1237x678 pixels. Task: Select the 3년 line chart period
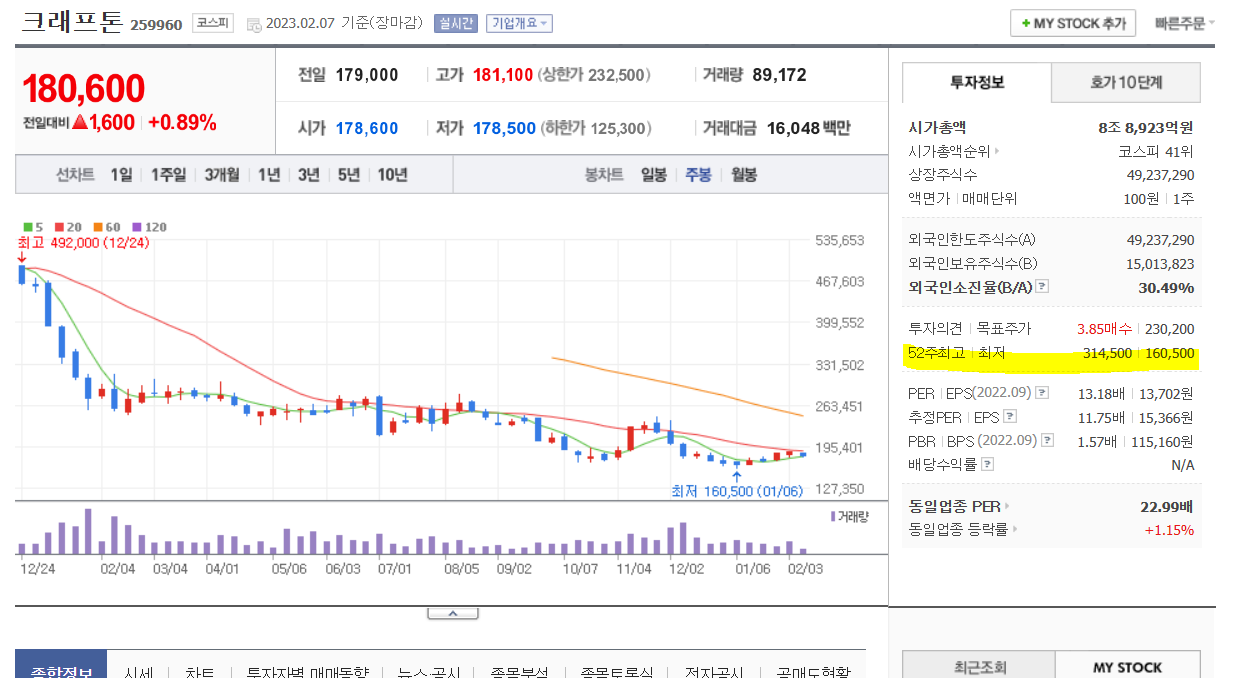tap(309, 175)
